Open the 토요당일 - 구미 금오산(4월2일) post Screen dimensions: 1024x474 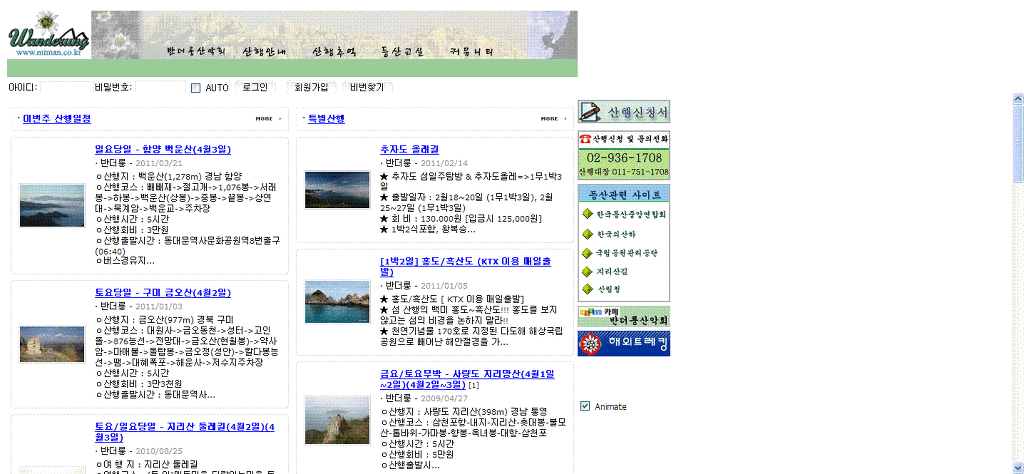[x=163, y=293]
